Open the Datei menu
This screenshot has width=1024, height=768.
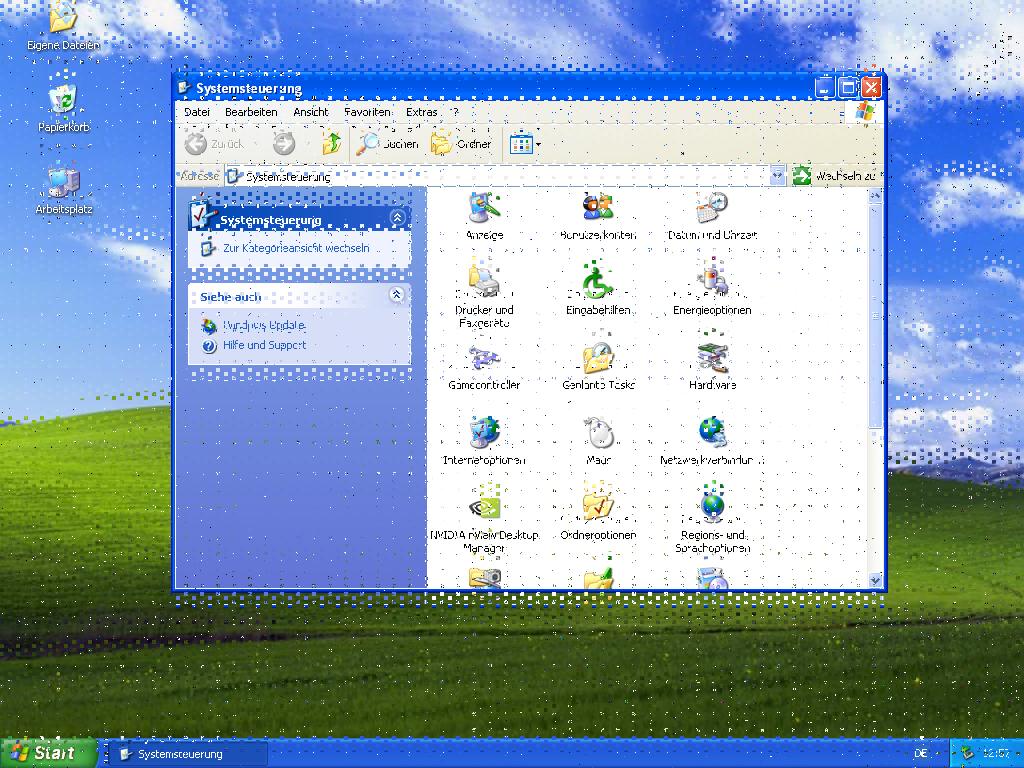point(197,112)
